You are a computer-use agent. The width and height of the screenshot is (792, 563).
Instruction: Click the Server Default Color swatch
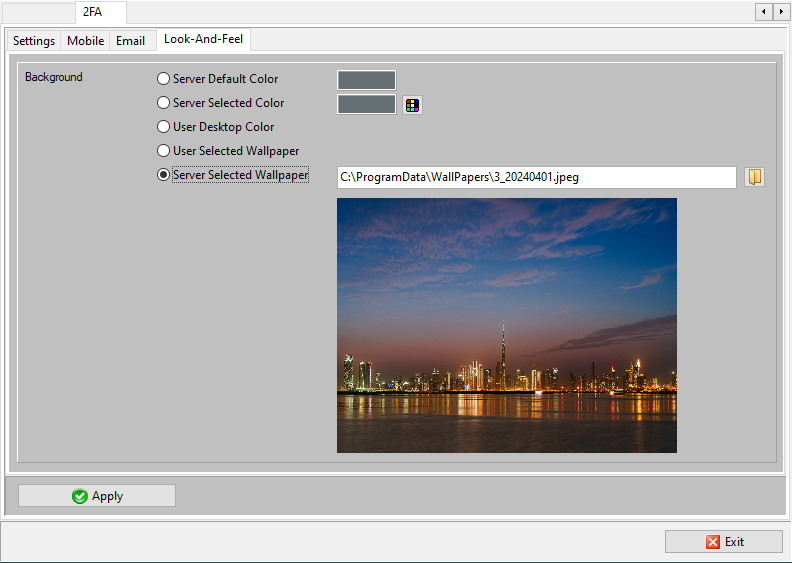366,80
